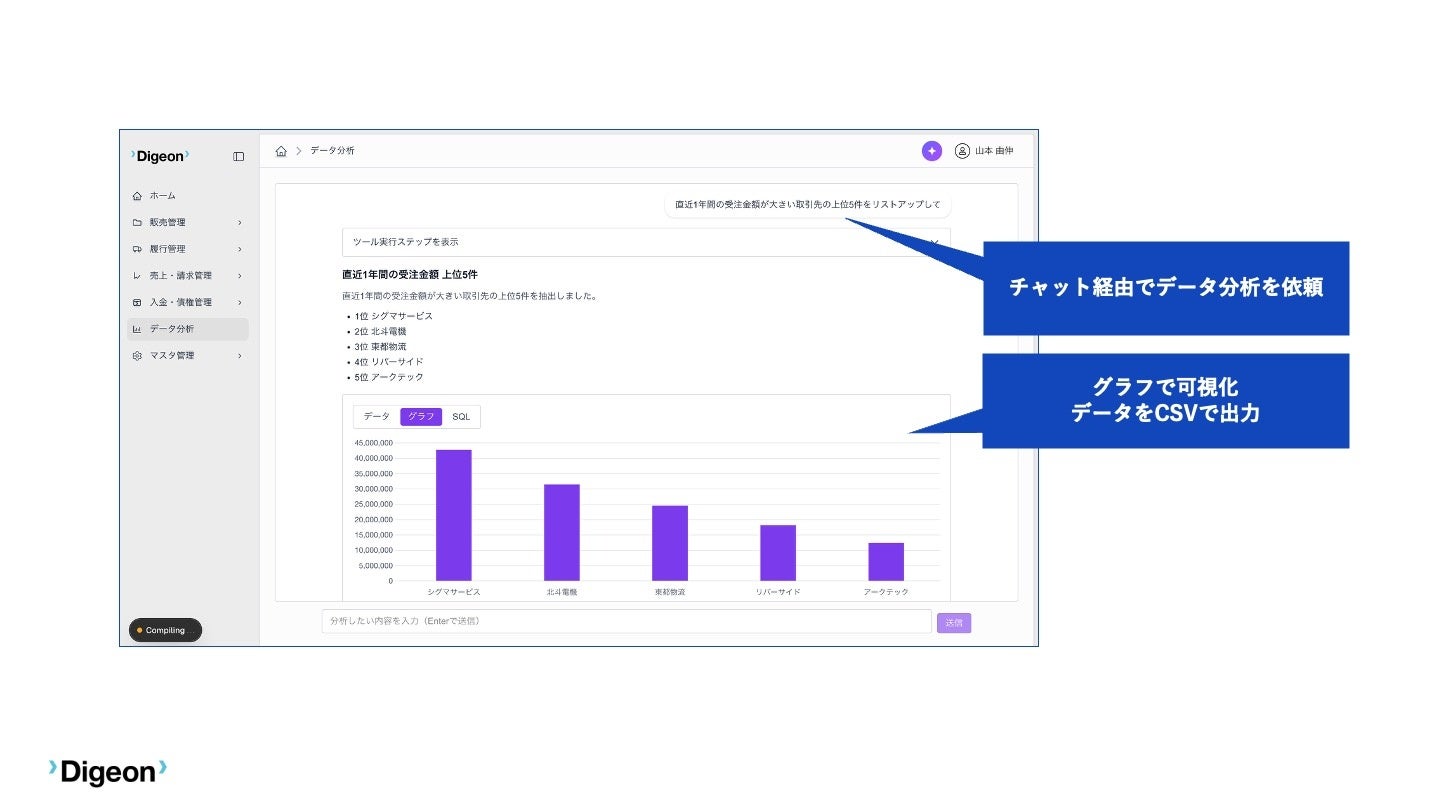Click list item 5位 アークテック
Viewport: 1440px width, 810px height.
coord(389,377)
